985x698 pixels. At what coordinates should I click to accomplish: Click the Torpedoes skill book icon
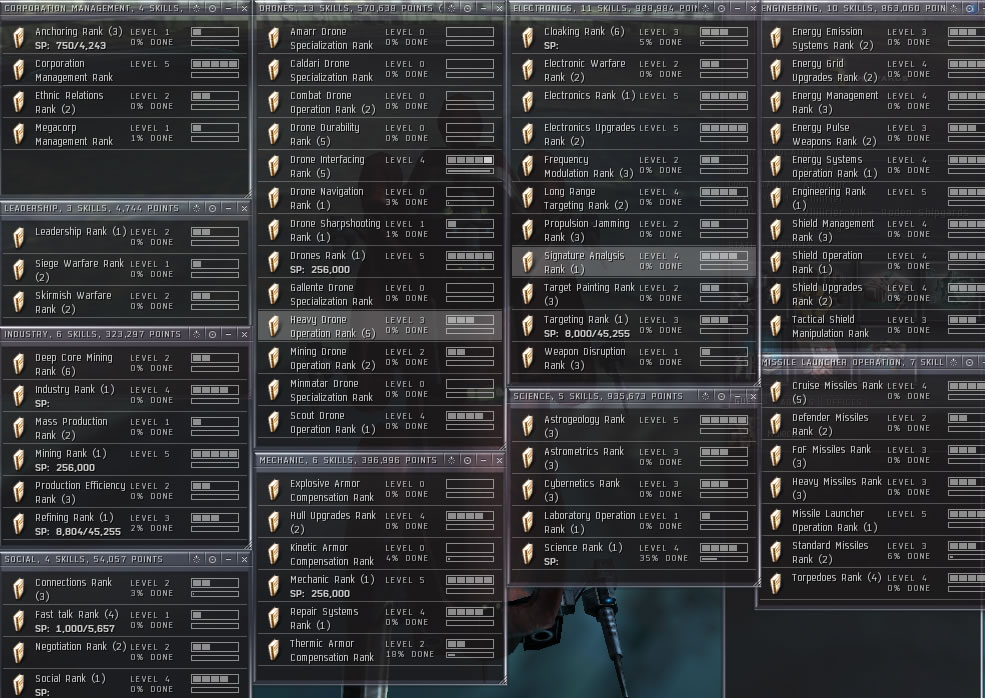click(776, 584)
